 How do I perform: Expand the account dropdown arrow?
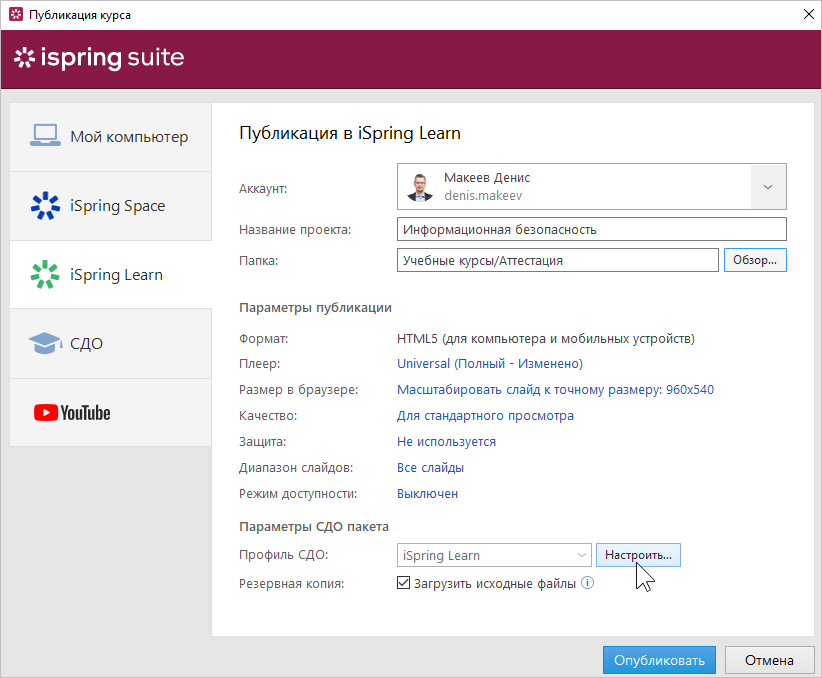tap(768, 187)
